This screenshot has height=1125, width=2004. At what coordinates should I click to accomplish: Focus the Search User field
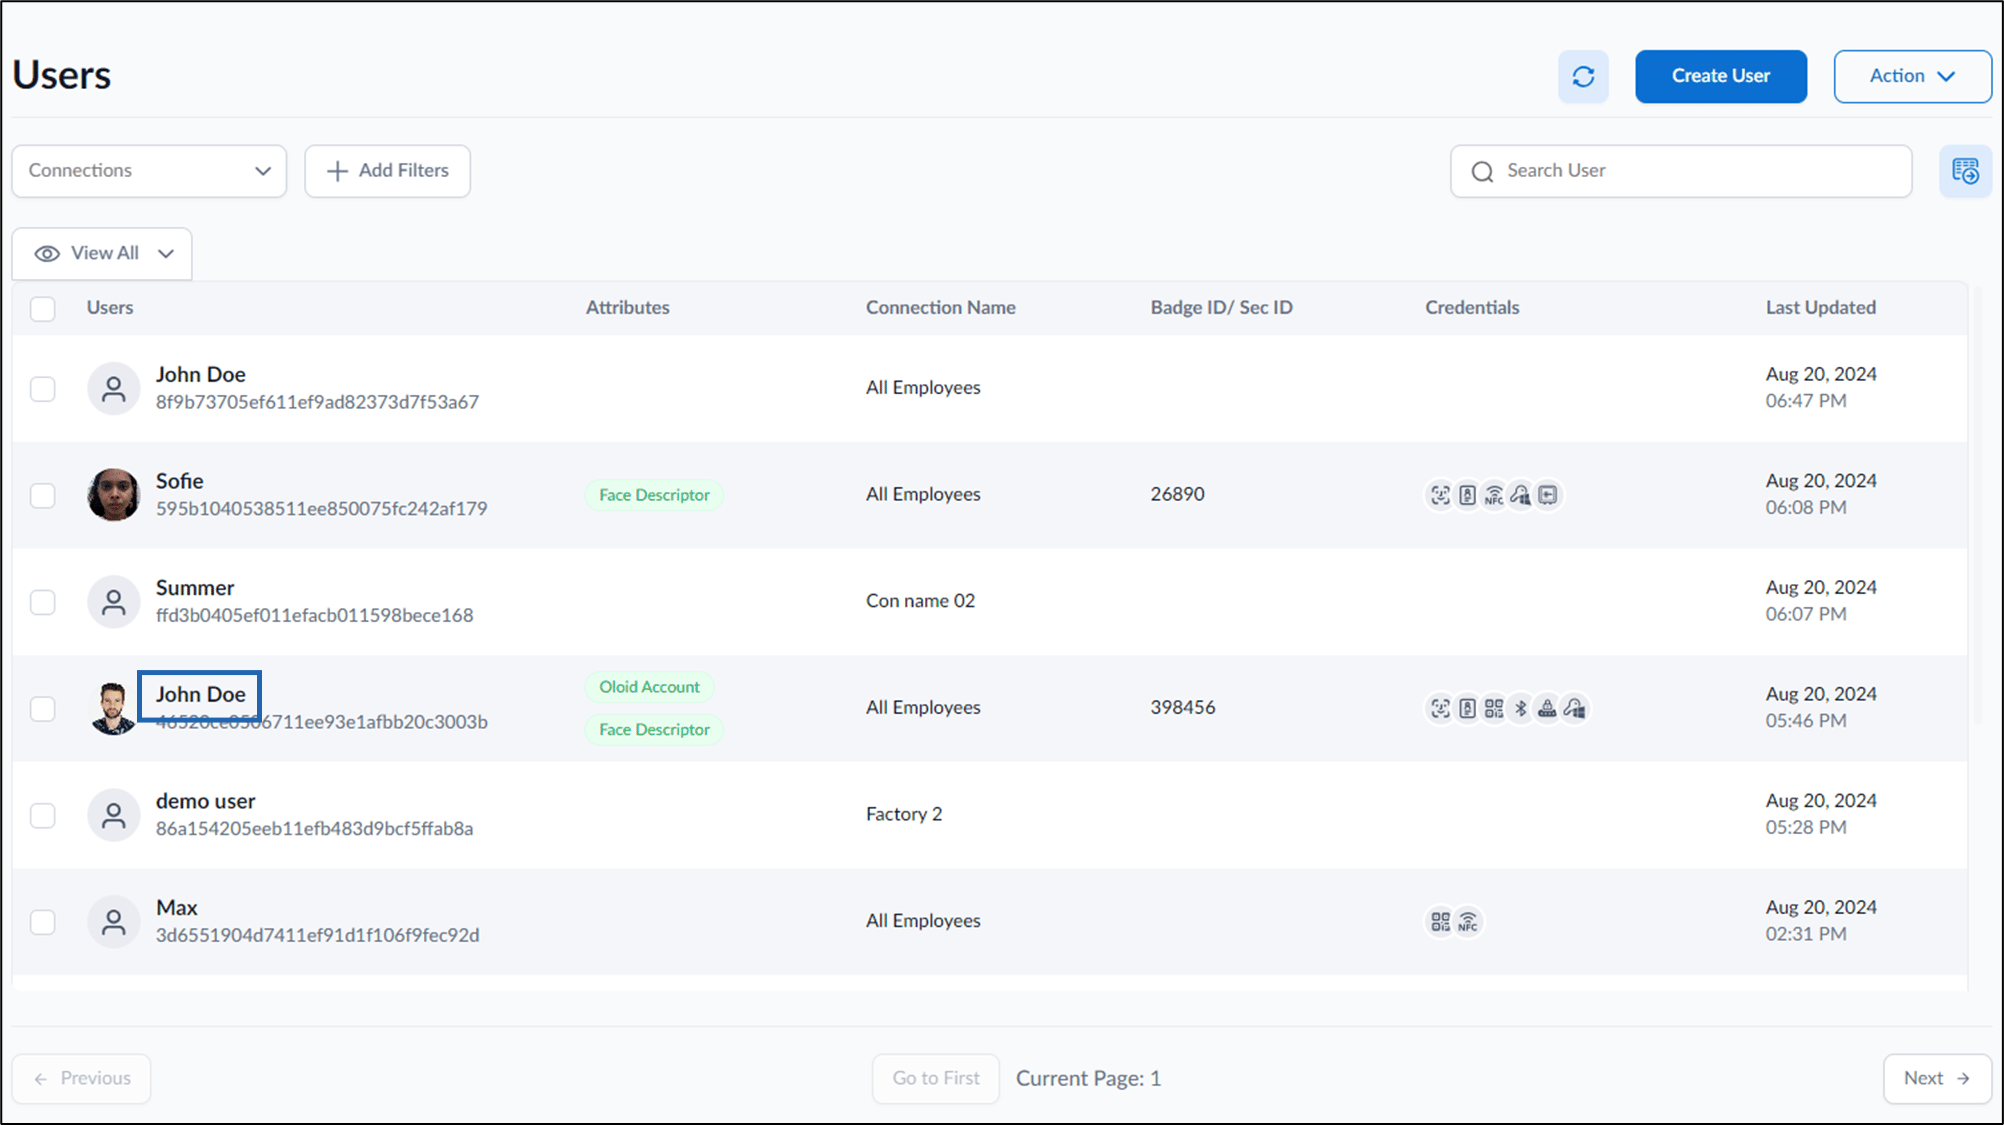click(1681, 171)
